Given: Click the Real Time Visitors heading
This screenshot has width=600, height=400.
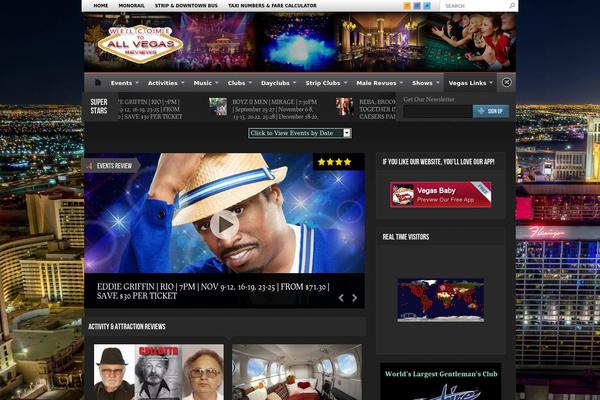Looking at the screenshot, I should [x=406, y=237].
